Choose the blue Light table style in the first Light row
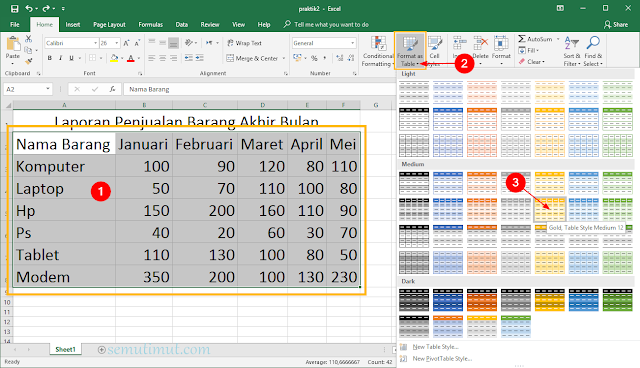 click(448, 92)
